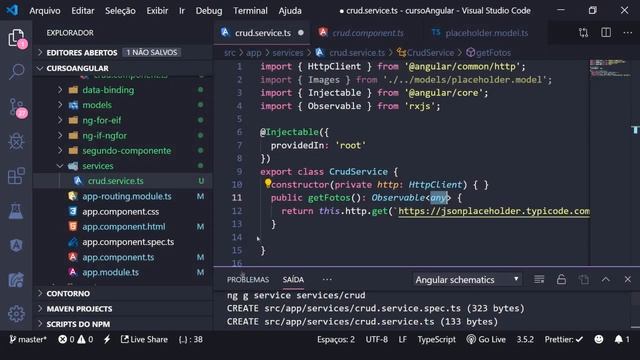The width and height of the screenshot is (640, 360).
Task: Open Source Control view icon
Action: point(17,108)
